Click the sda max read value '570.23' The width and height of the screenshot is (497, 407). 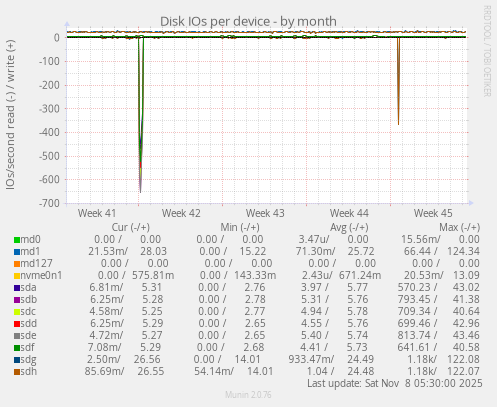[415, 287]
